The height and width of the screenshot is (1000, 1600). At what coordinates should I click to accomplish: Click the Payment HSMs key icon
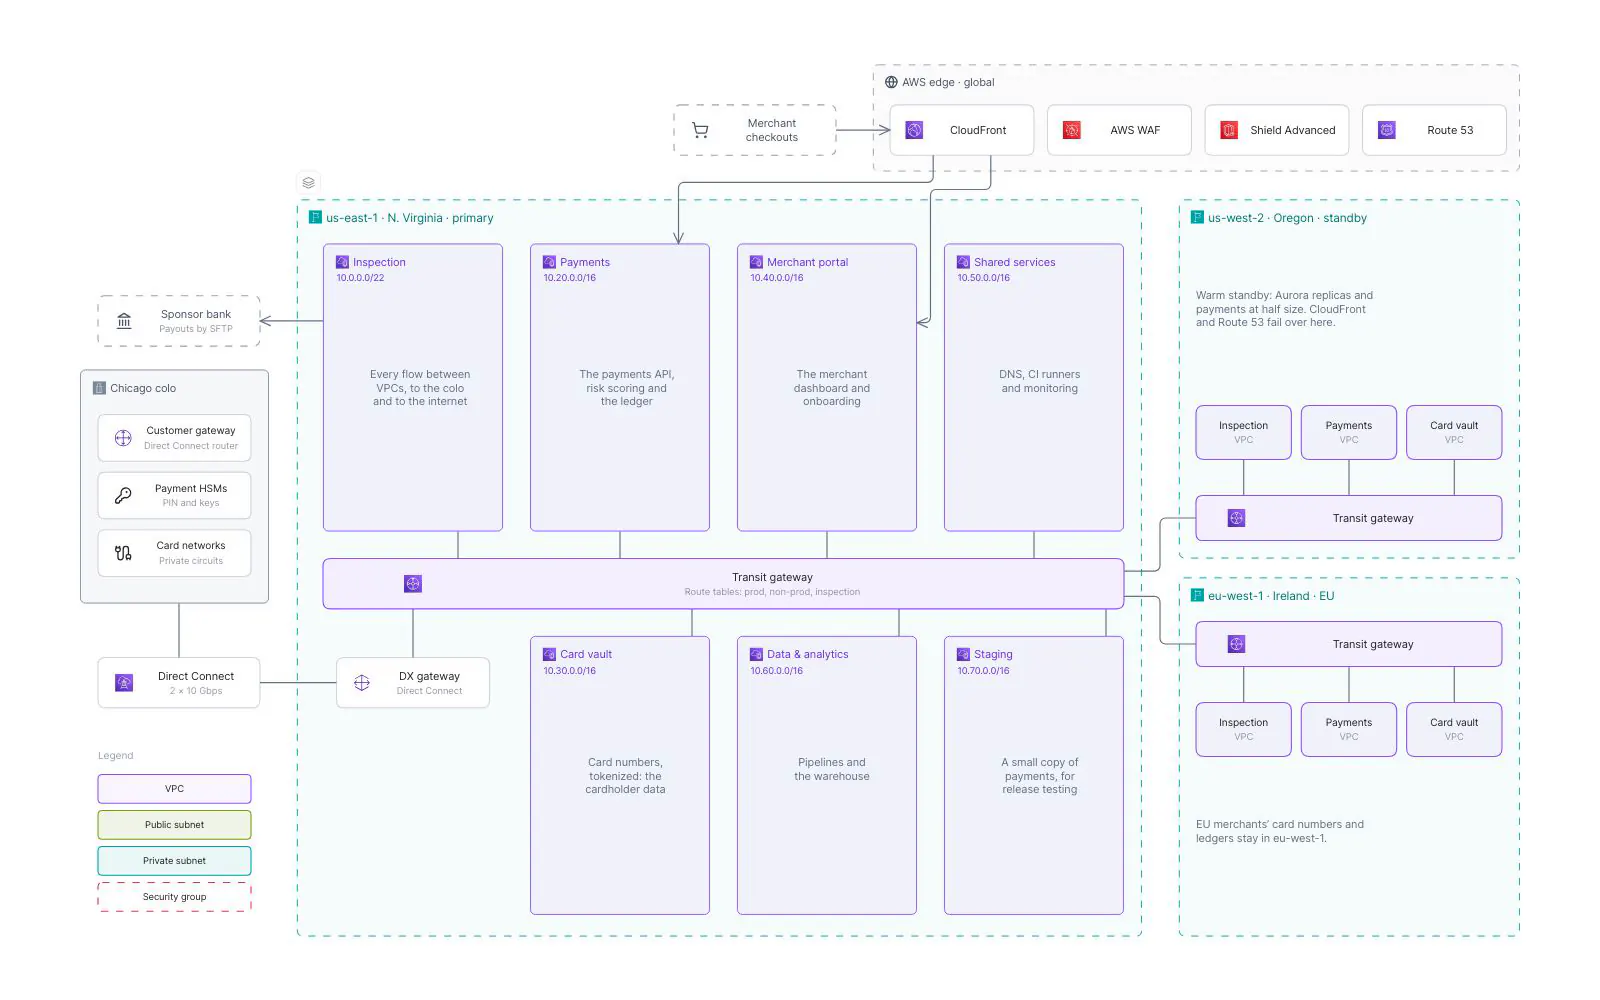(123, 495)
